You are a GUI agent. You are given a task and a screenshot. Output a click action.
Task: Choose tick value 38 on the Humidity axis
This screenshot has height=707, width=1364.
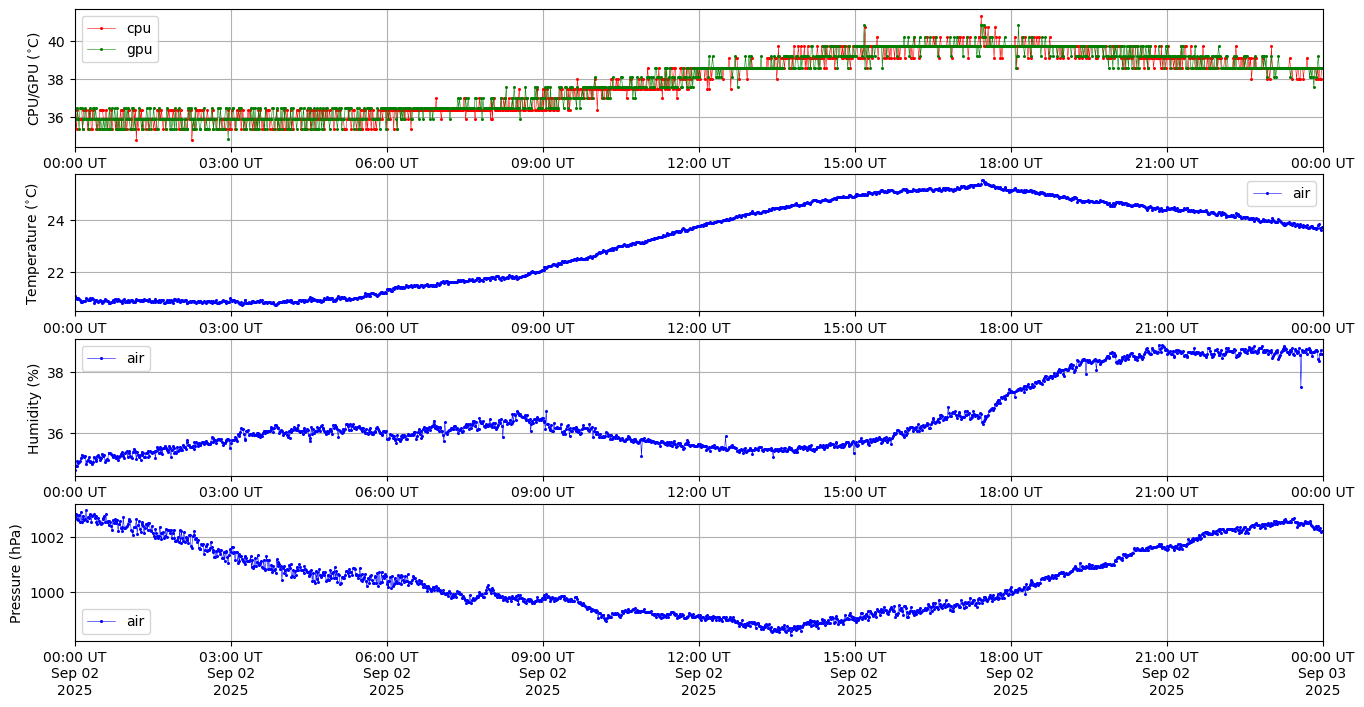[57, 373]
